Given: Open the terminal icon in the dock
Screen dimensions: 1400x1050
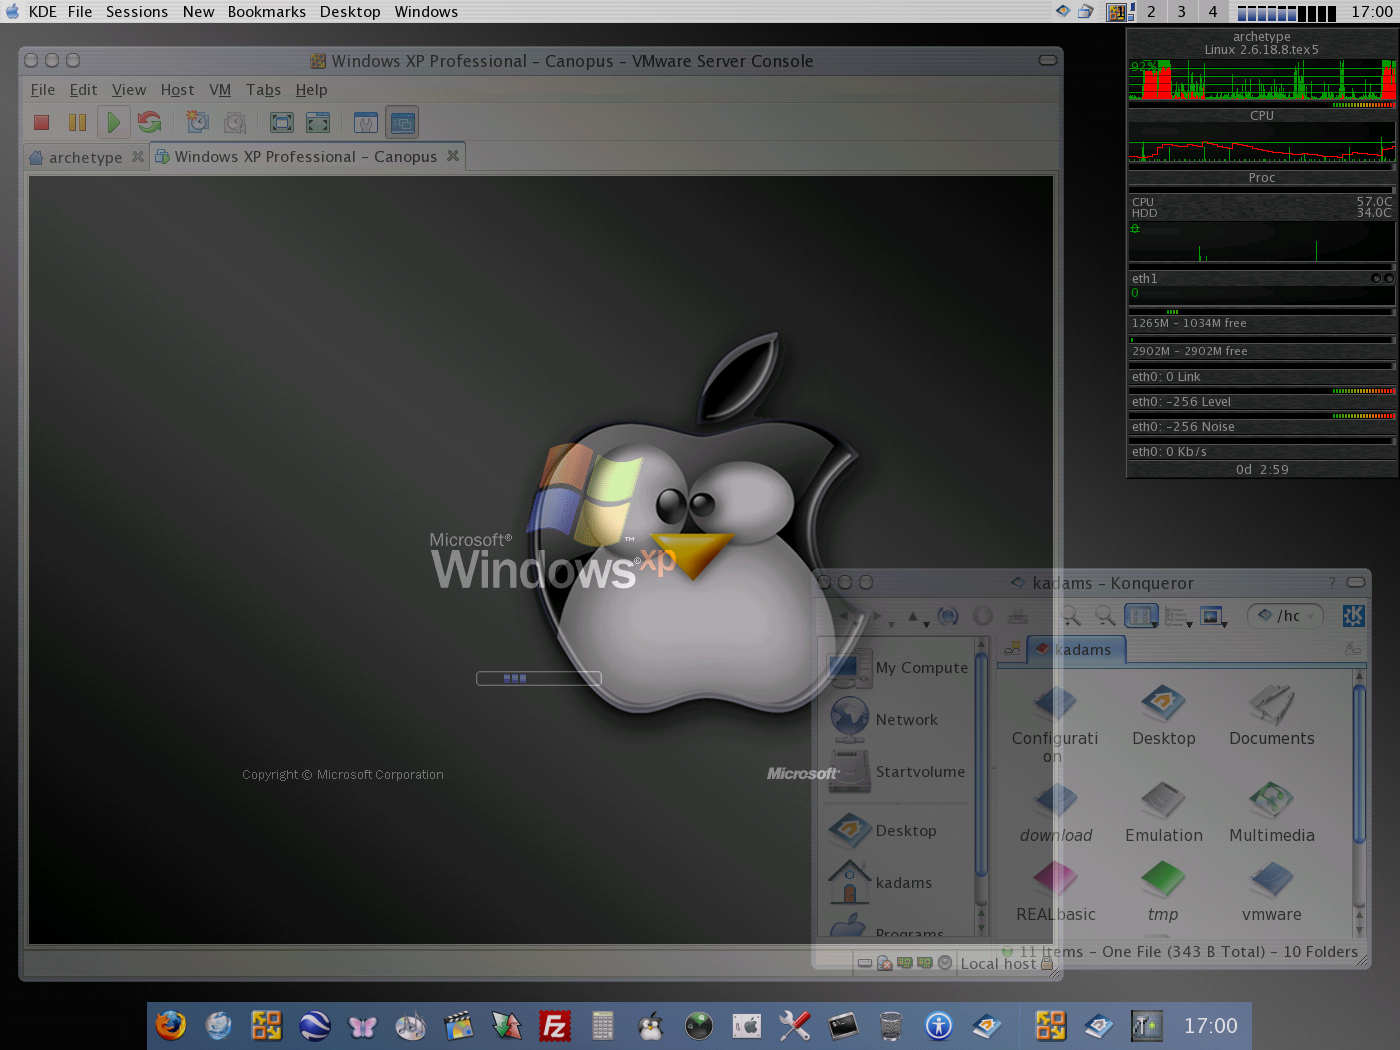Looking at the screenshot, I should [843, 1025].
